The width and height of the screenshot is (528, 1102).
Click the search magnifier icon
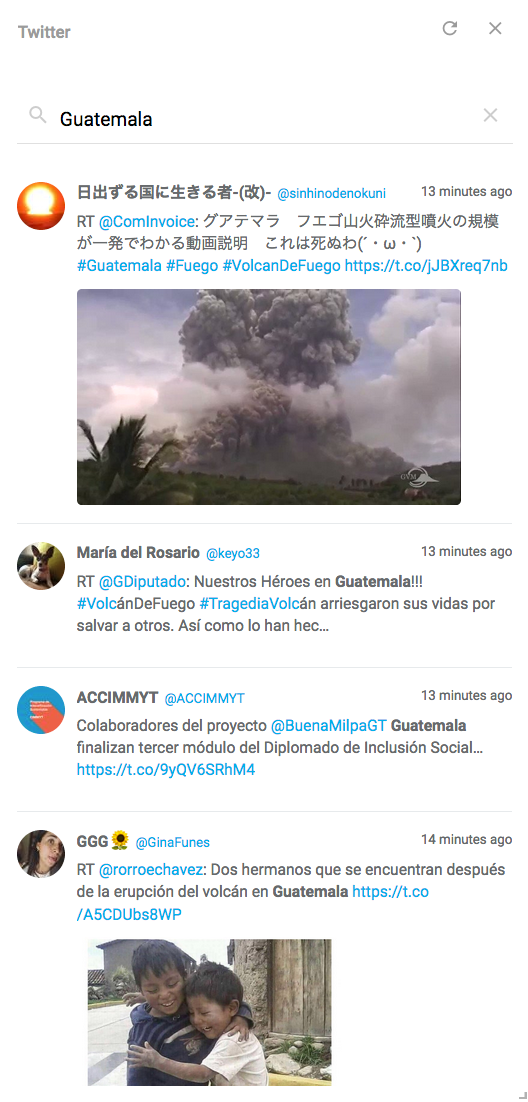[38, 115]
